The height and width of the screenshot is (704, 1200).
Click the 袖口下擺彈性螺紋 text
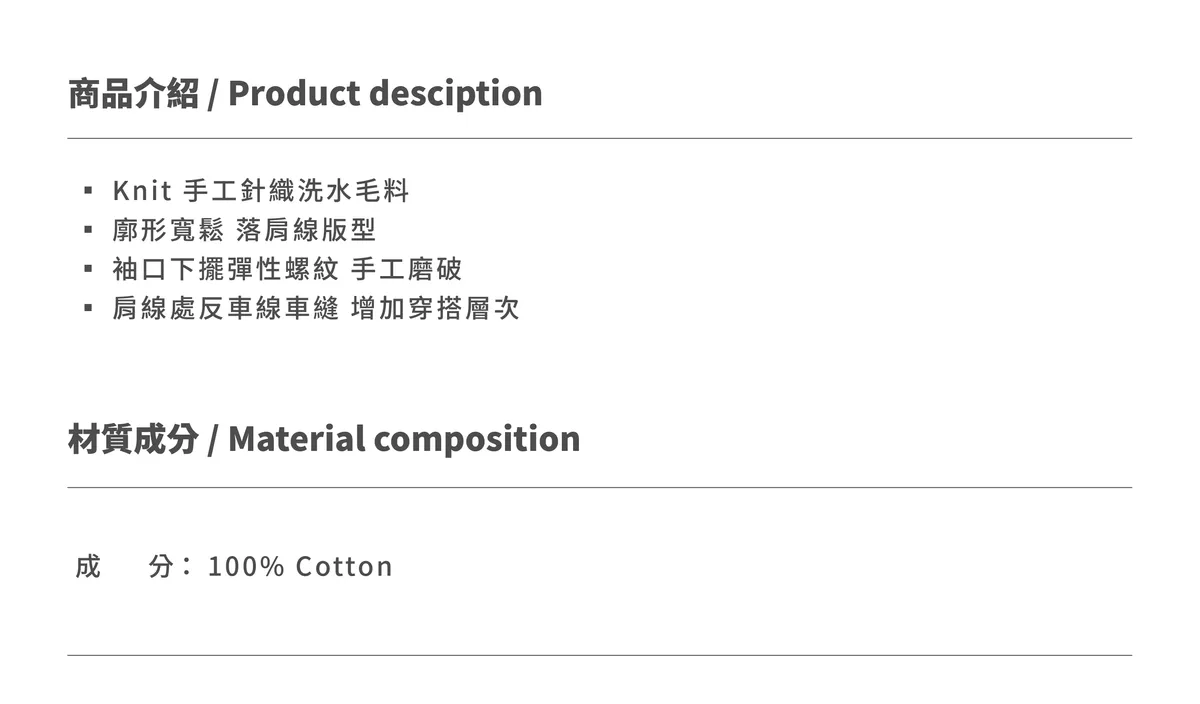226,269
